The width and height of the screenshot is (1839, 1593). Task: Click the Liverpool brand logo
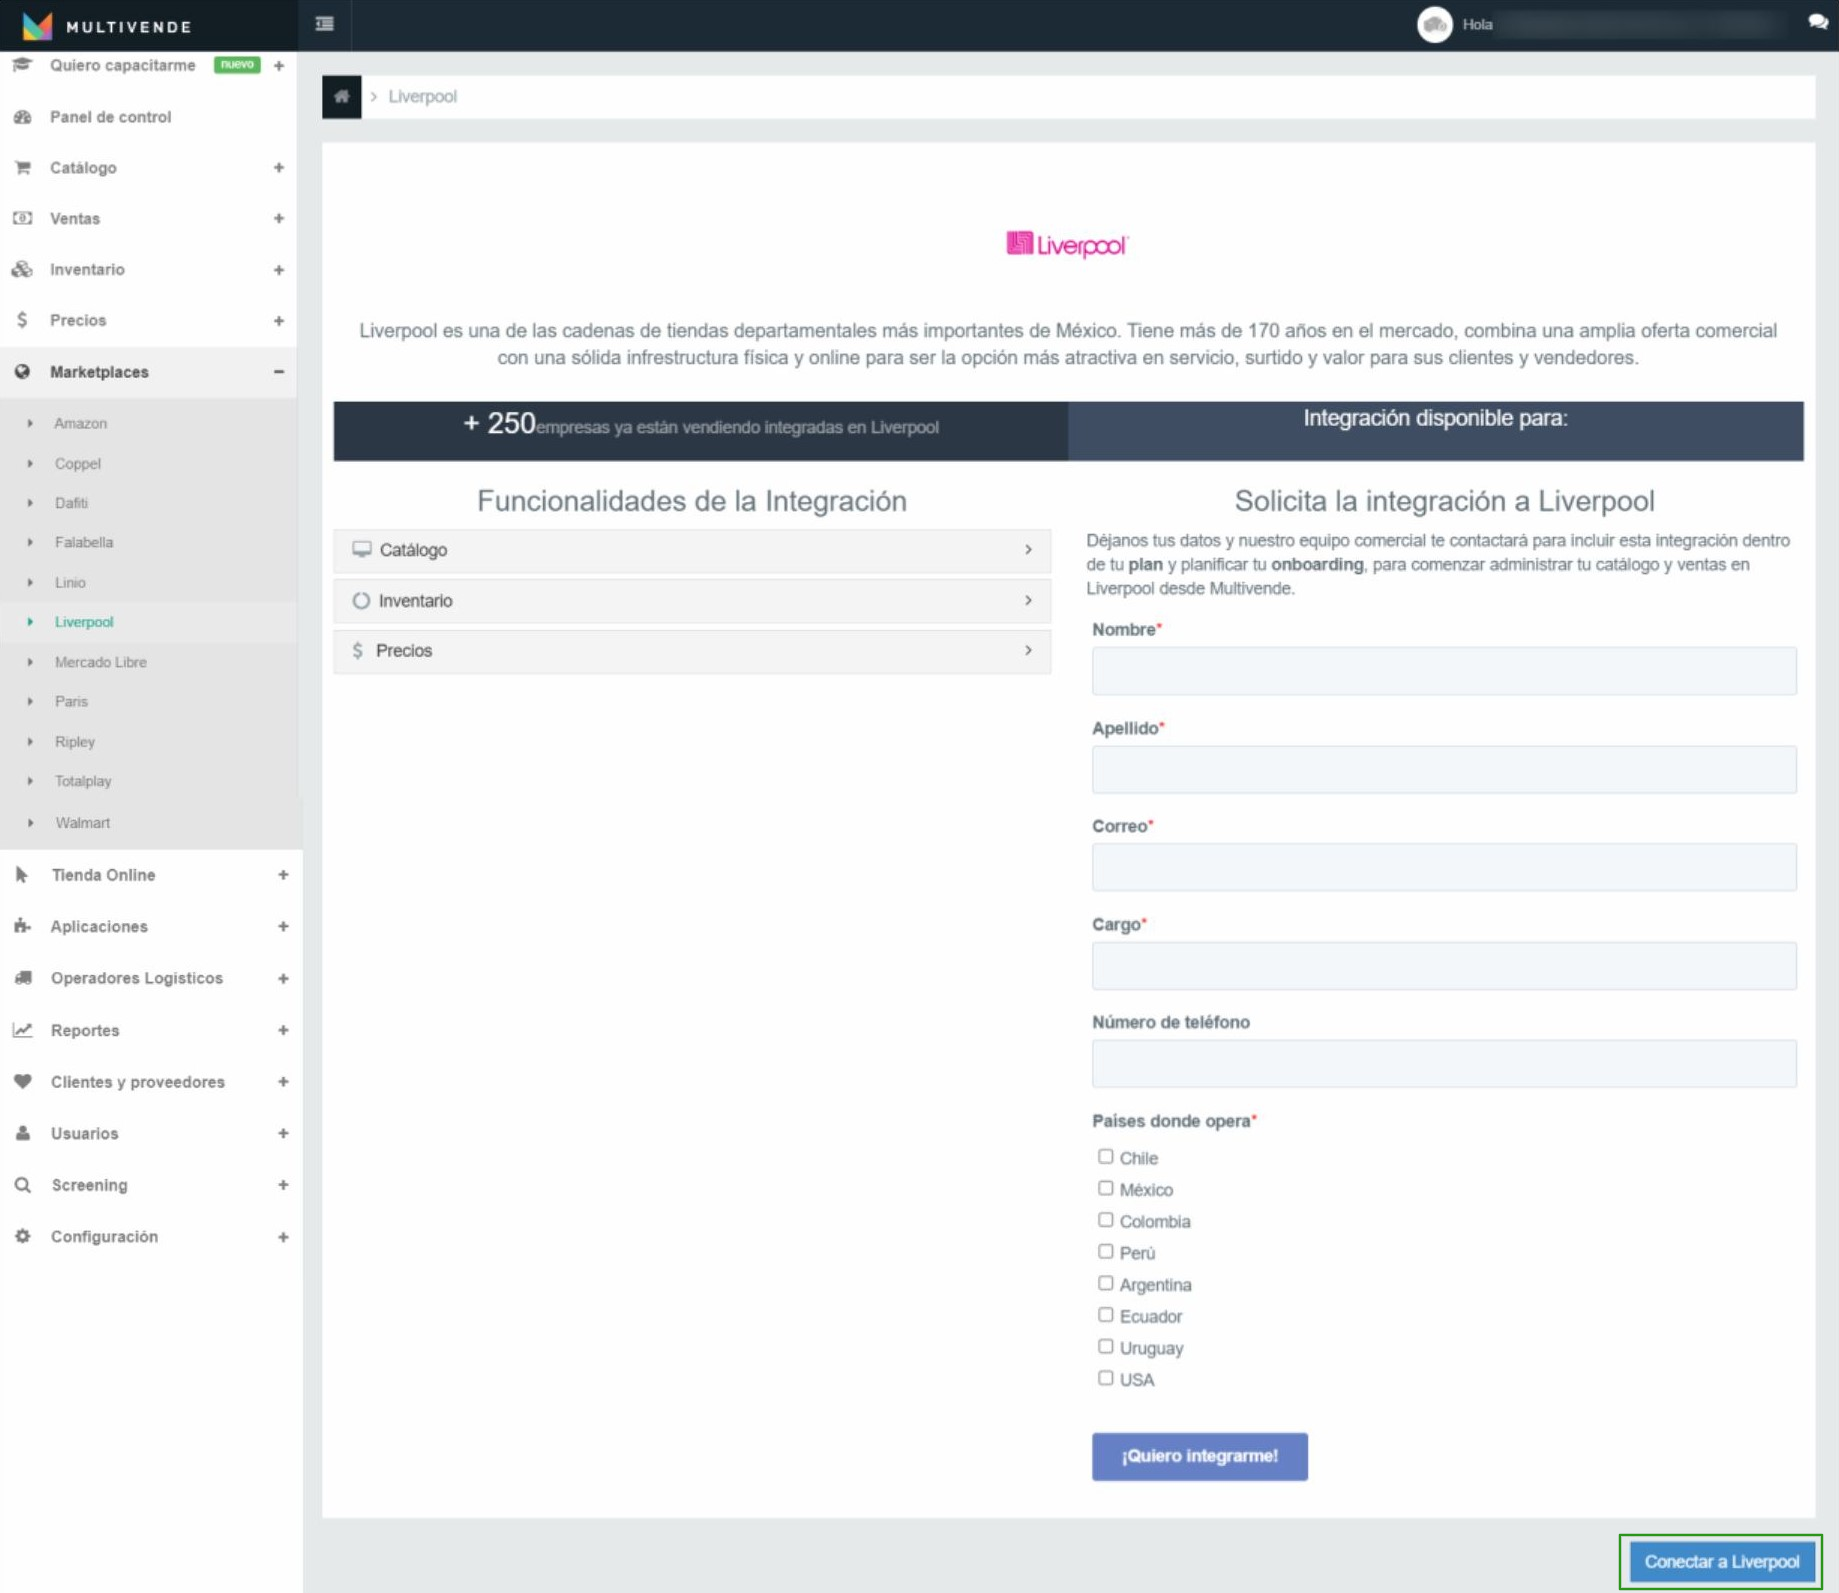[1067, 245]
